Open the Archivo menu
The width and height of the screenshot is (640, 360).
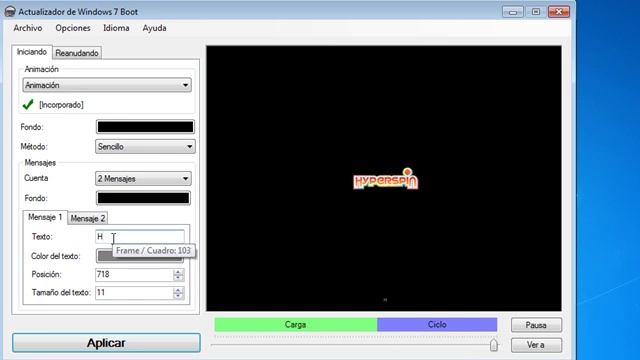(28, 28)
